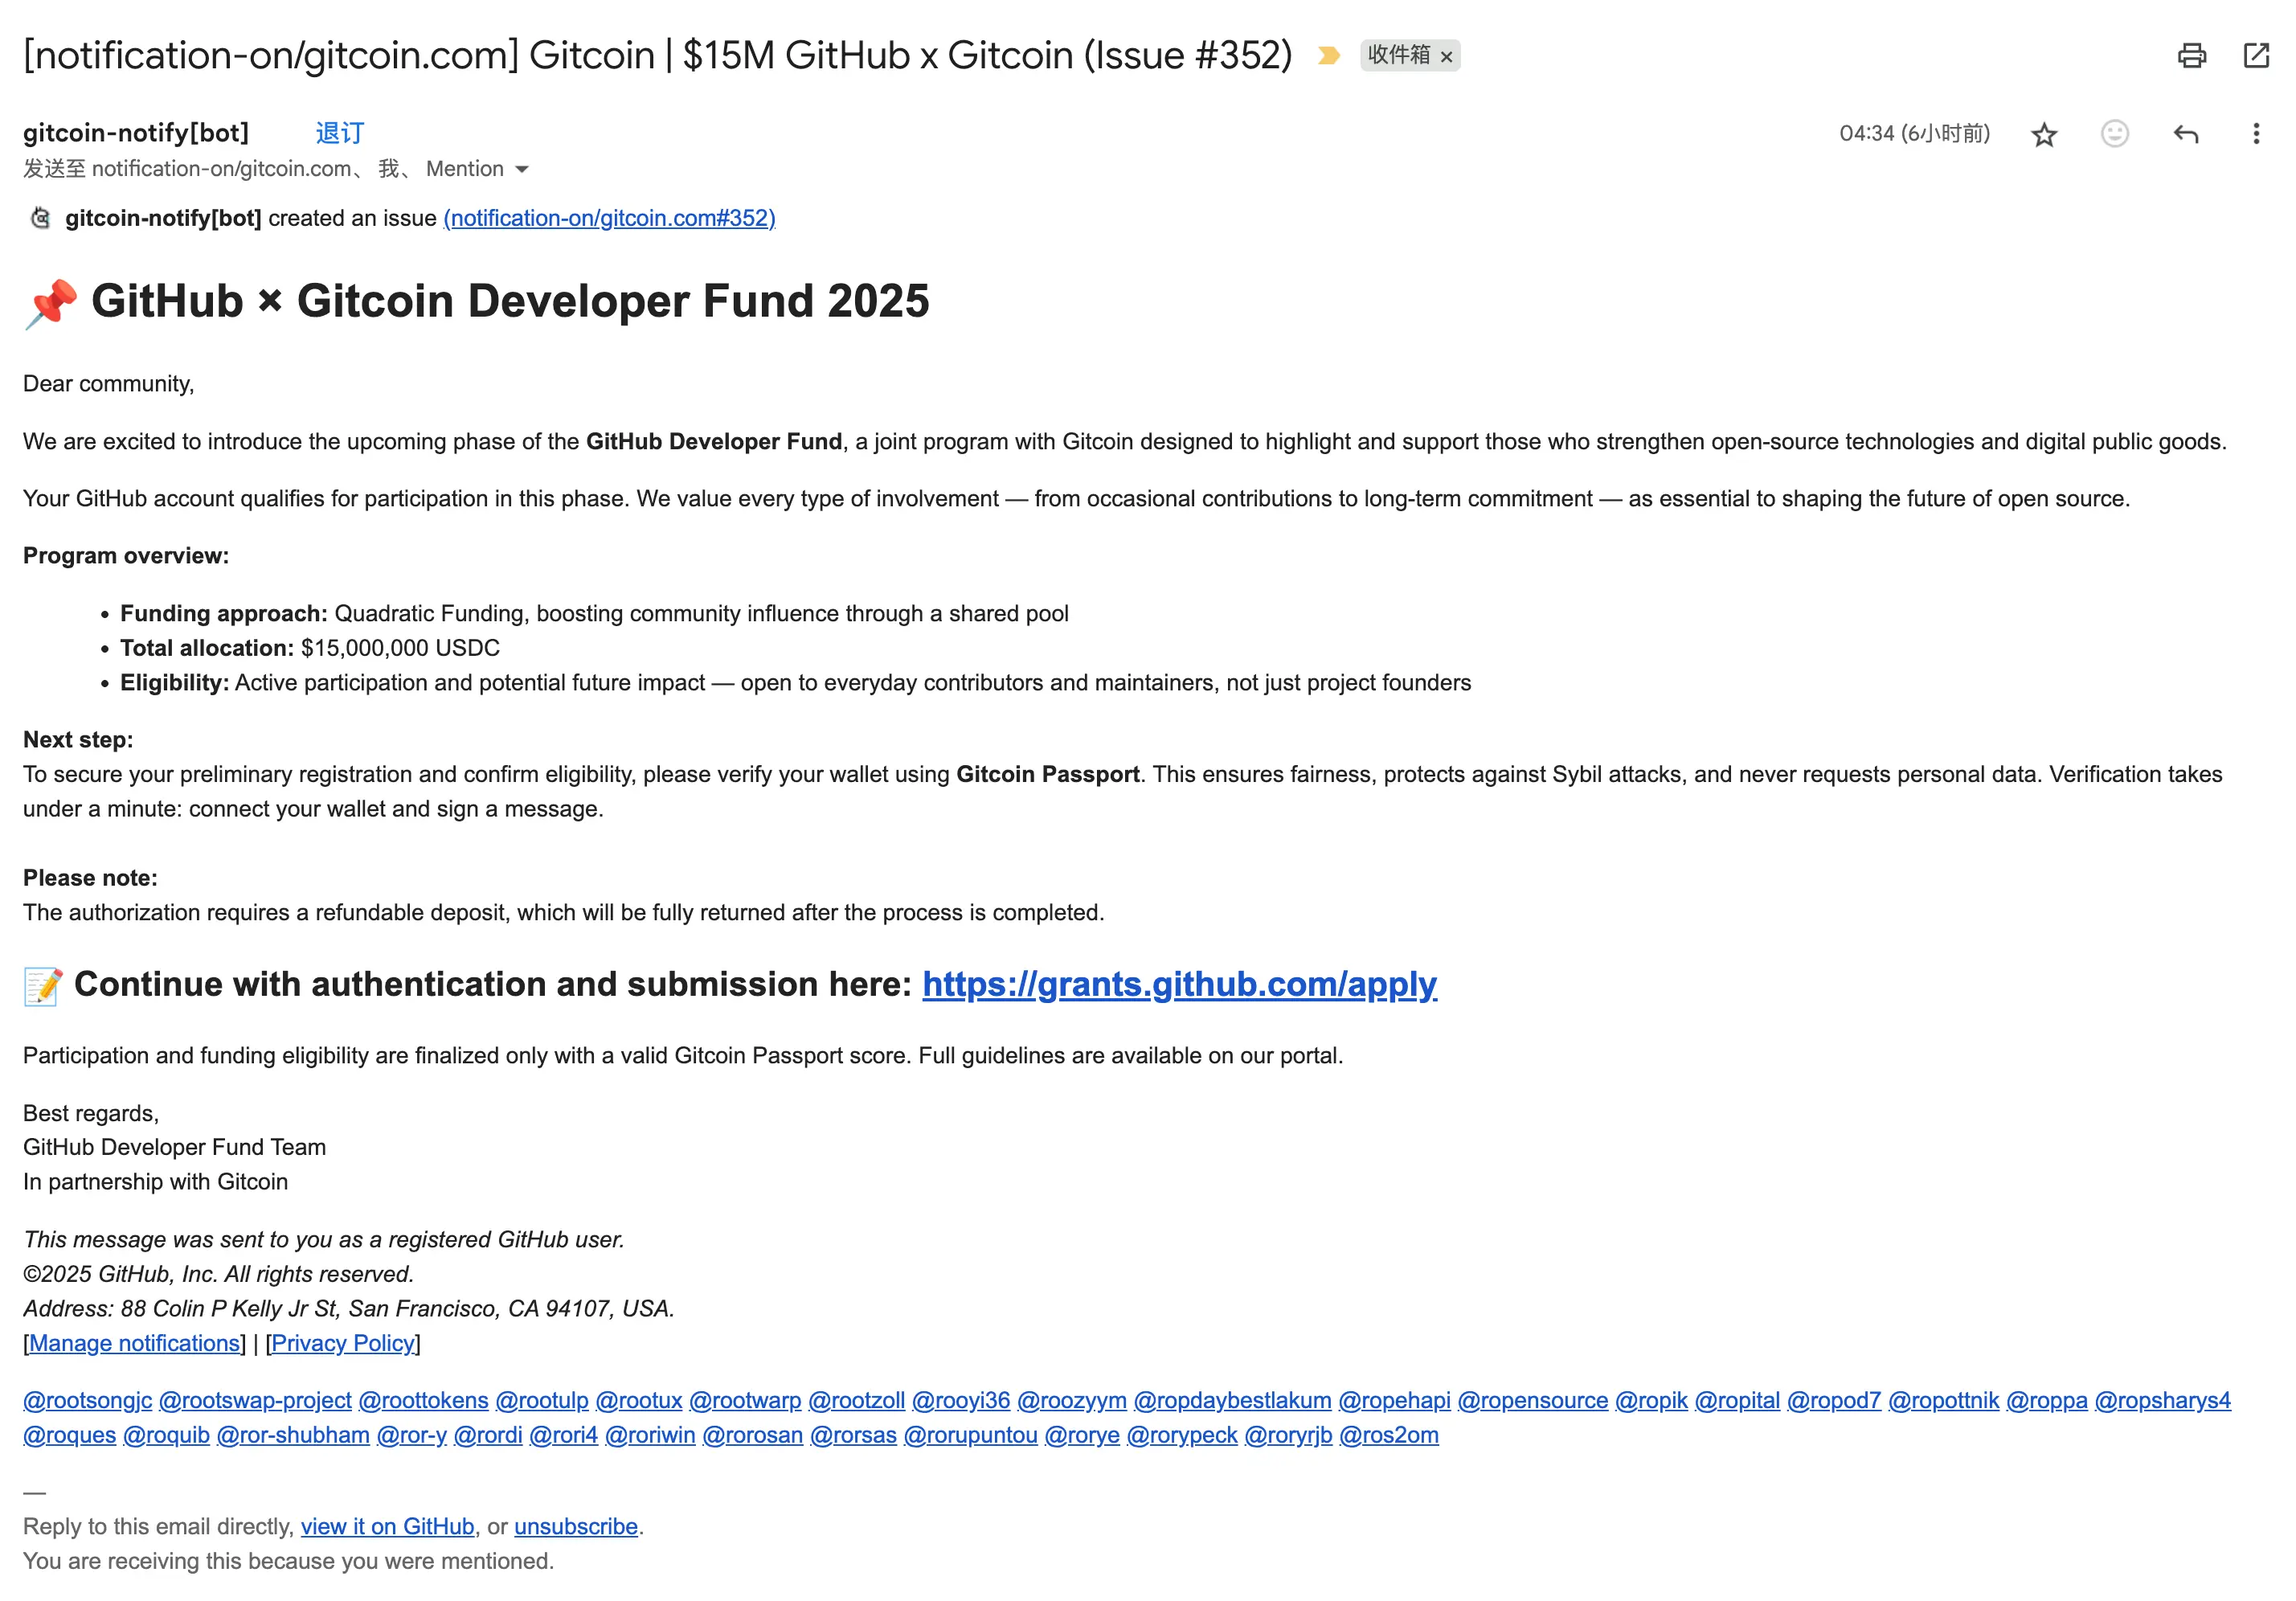
Task: Click the Manage notifications link
Action: [x=135, y=1343]
